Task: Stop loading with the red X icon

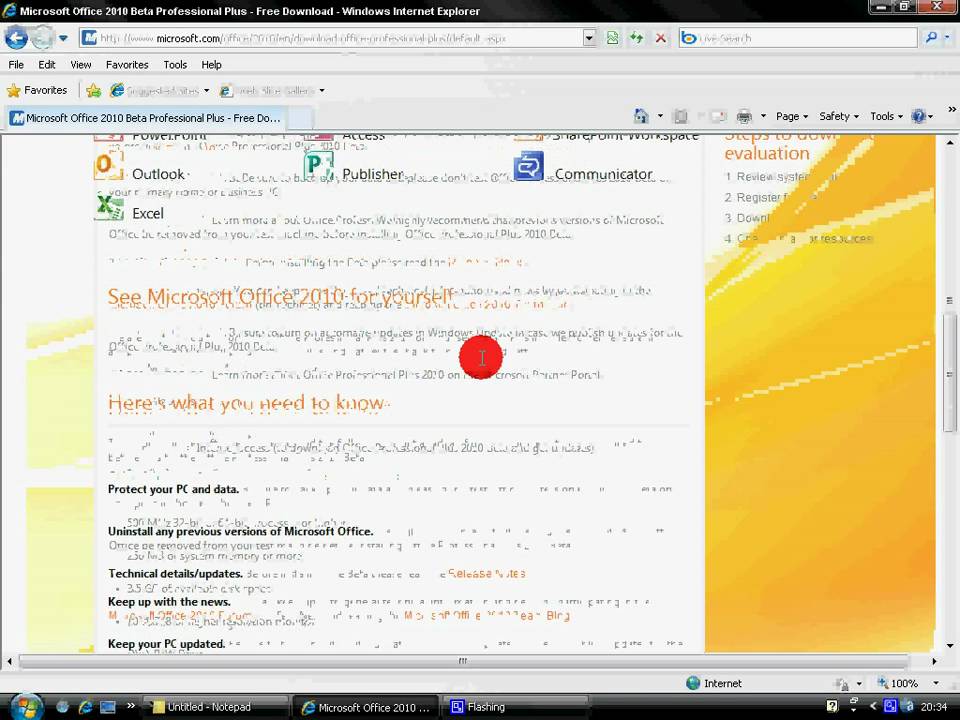Action: point(661,38)
